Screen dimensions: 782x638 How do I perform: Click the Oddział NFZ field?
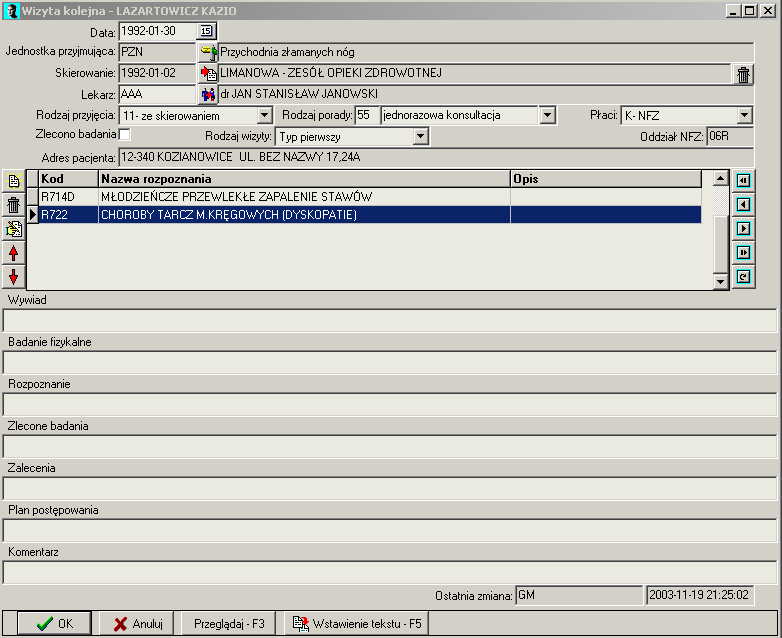point(730,136)
